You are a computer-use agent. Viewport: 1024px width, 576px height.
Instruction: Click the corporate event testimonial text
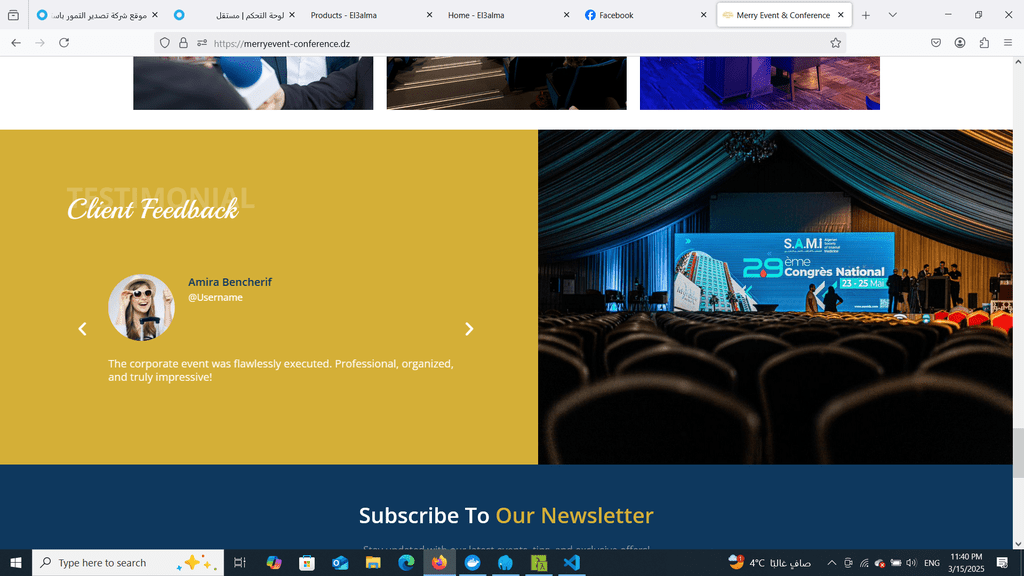pyautogui.click(x=281, y=370)
